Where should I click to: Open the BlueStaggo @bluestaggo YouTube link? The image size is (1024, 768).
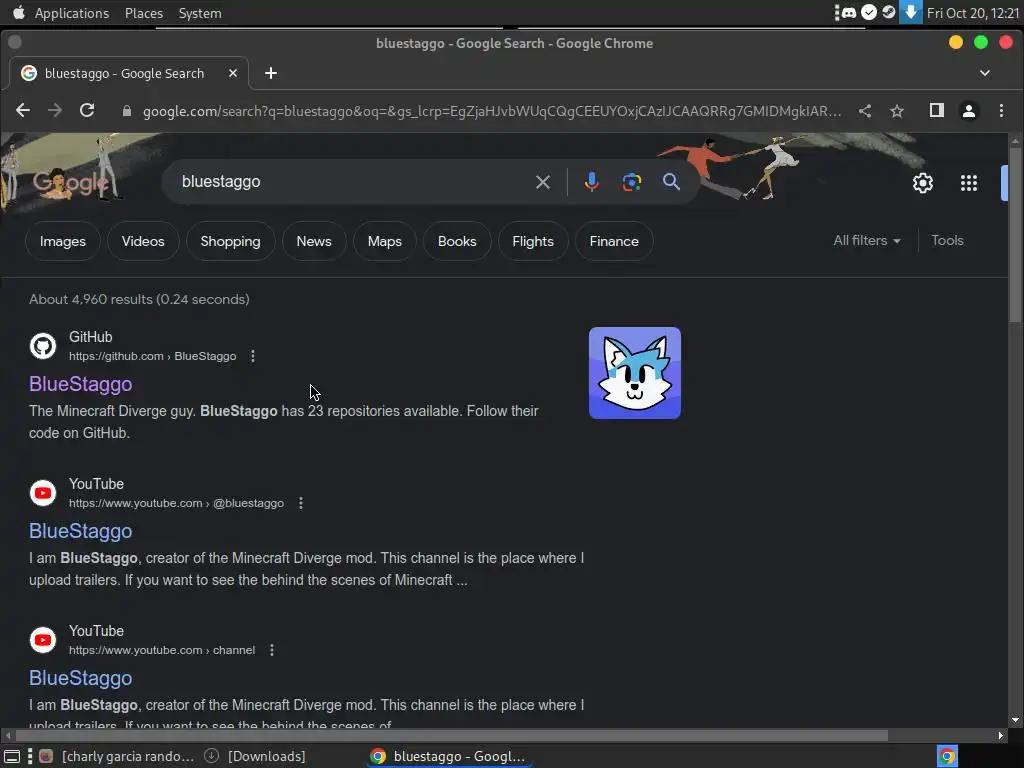(80, 531)
